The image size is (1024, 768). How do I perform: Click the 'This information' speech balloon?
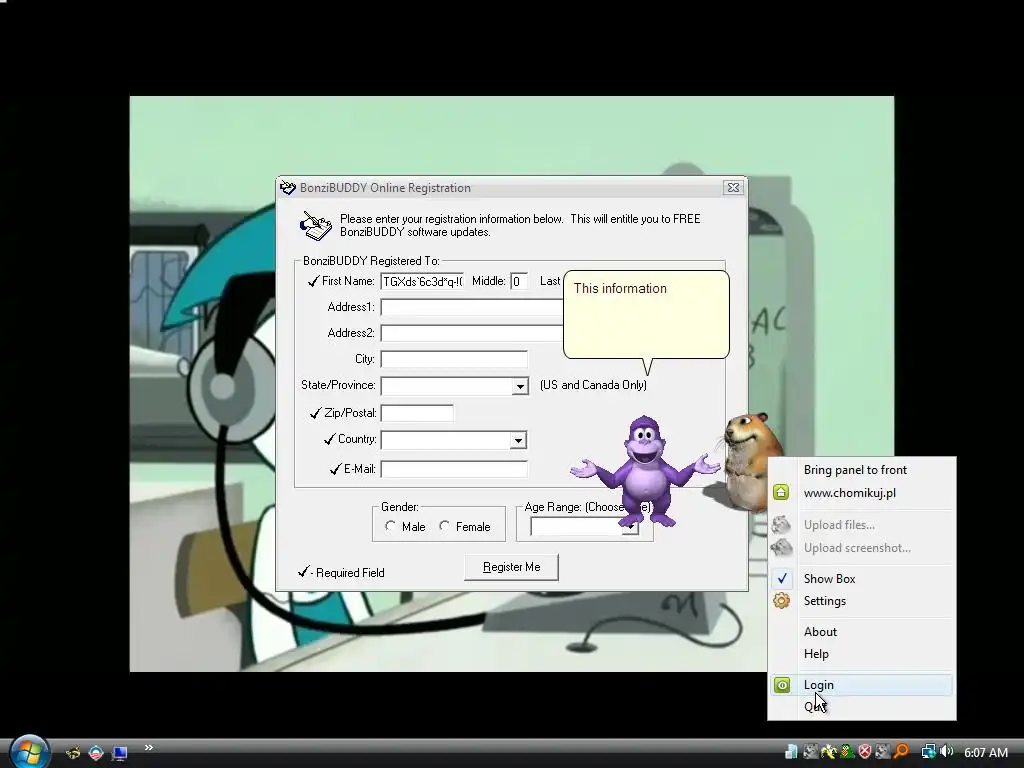pos(646,315)
